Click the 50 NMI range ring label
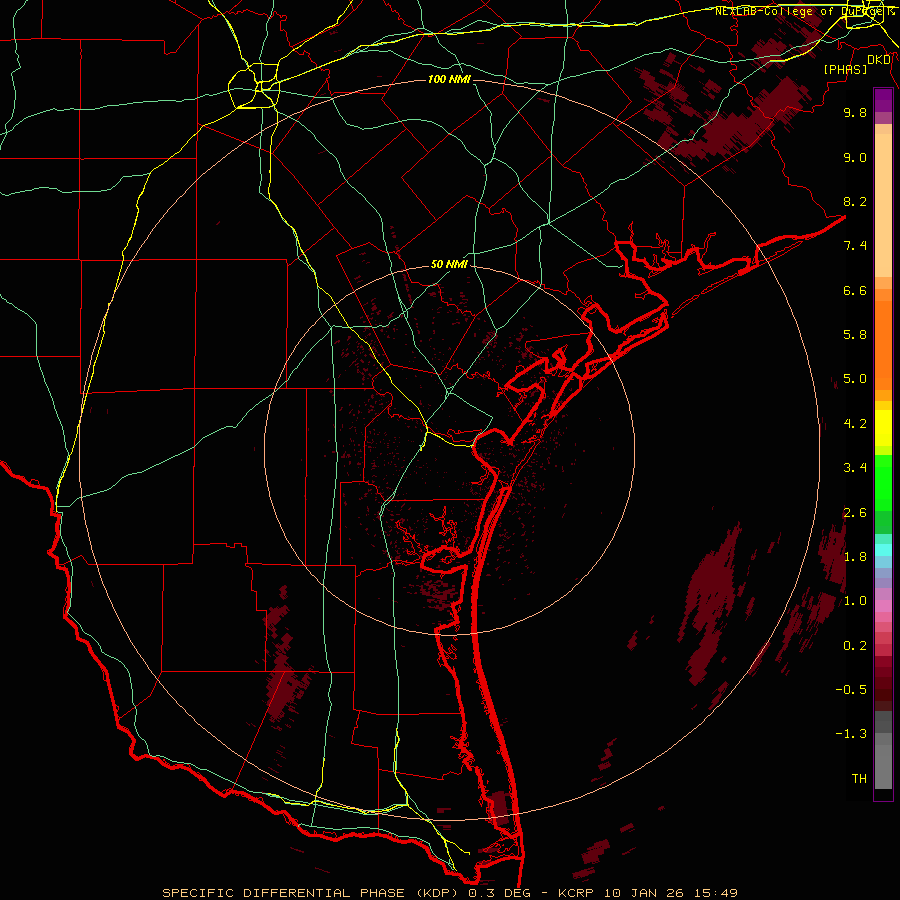900x900 pixels. 449,265
